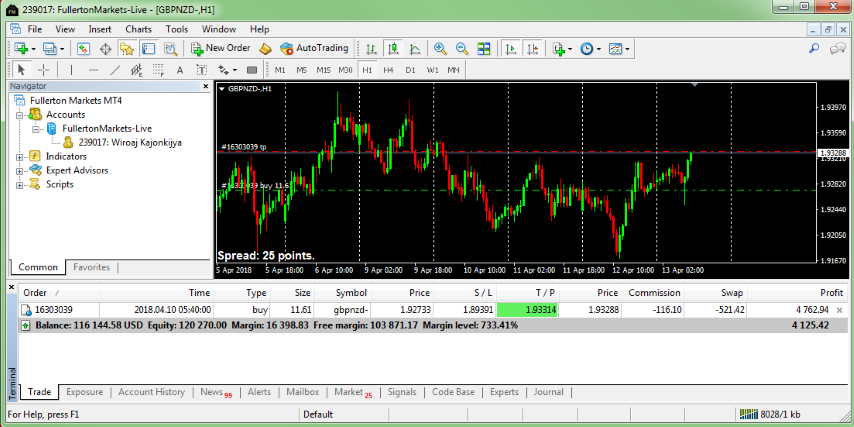
Task: Select the equidistant channel tool
Action: 137,70
